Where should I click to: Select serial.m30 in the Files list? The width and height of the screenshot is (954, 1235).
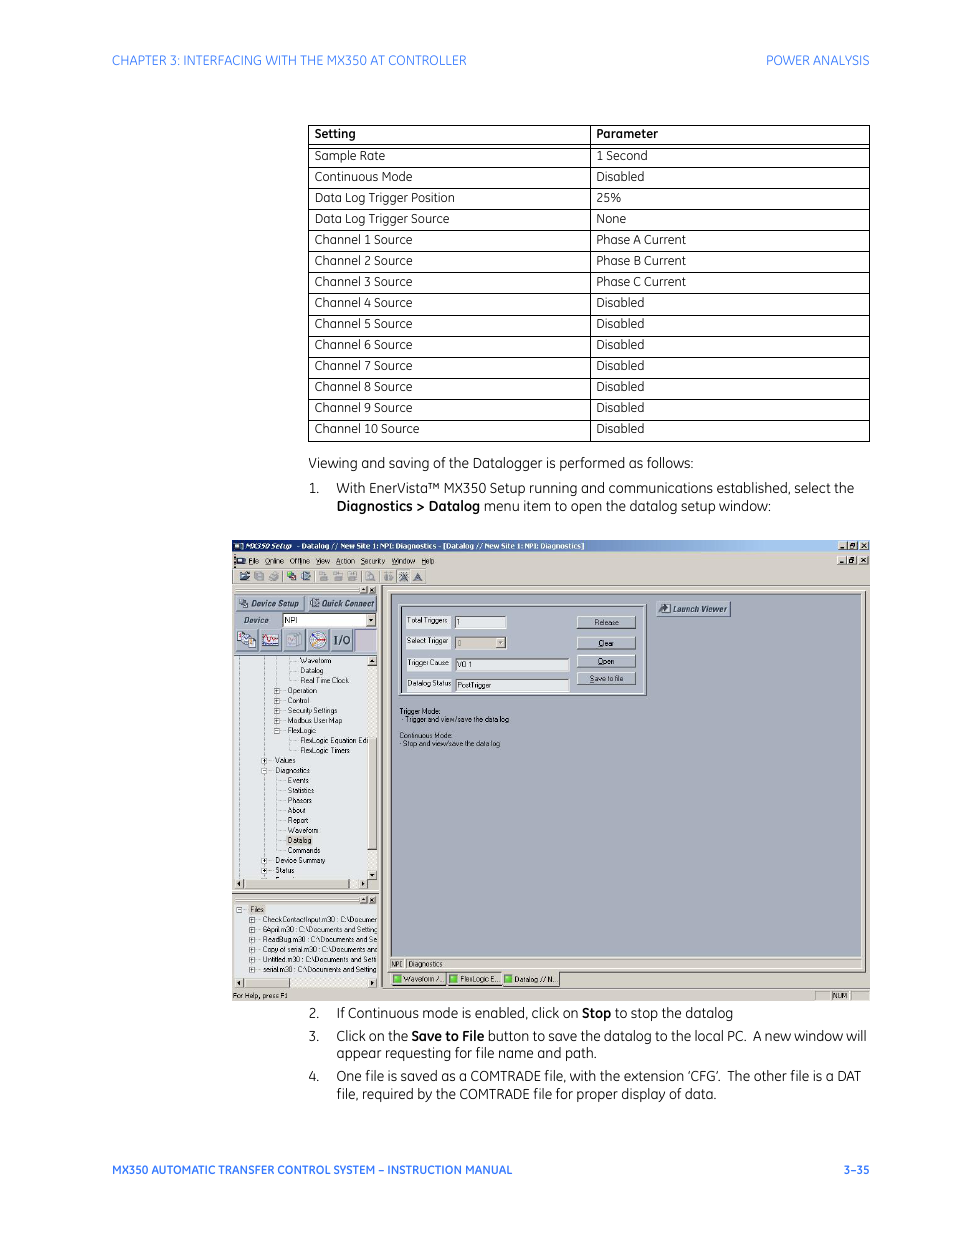tap(320, 970)
